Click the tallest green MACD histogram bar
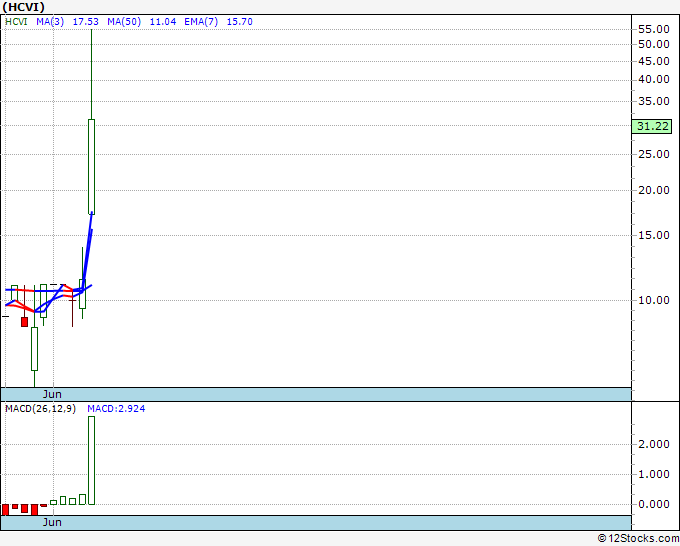Viewport: 680px width, 546px height. pyautogui.click(x=92, y=460)
